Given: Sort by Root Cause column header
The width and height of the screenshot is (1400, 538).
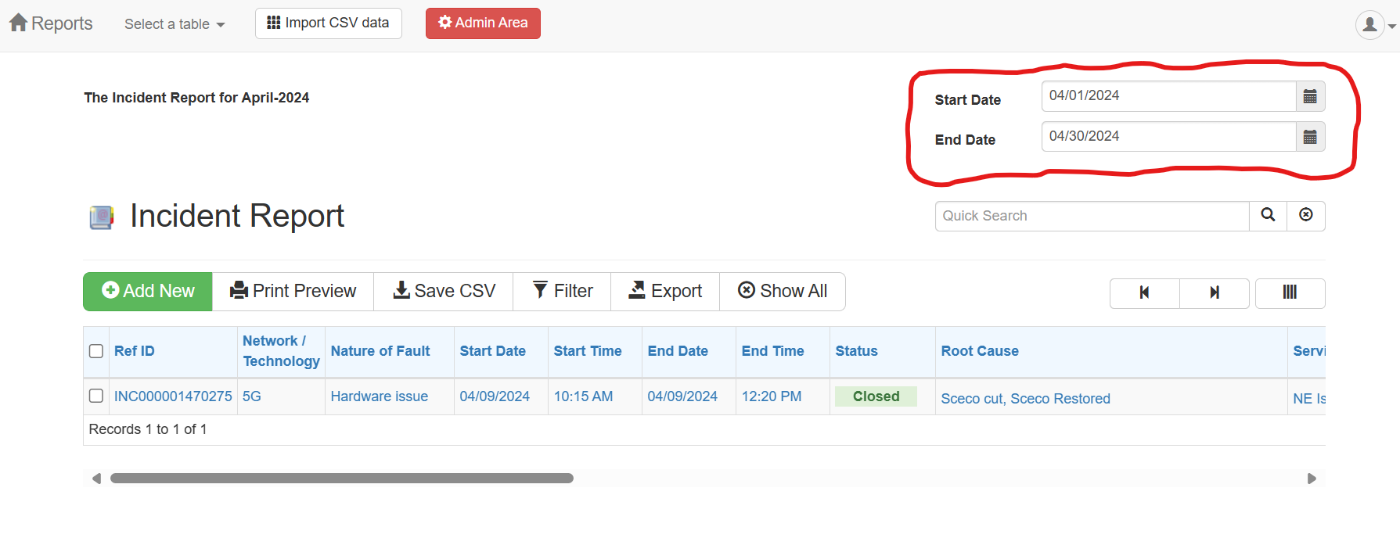Looking at the screenshot, I should tap(980, 351).
